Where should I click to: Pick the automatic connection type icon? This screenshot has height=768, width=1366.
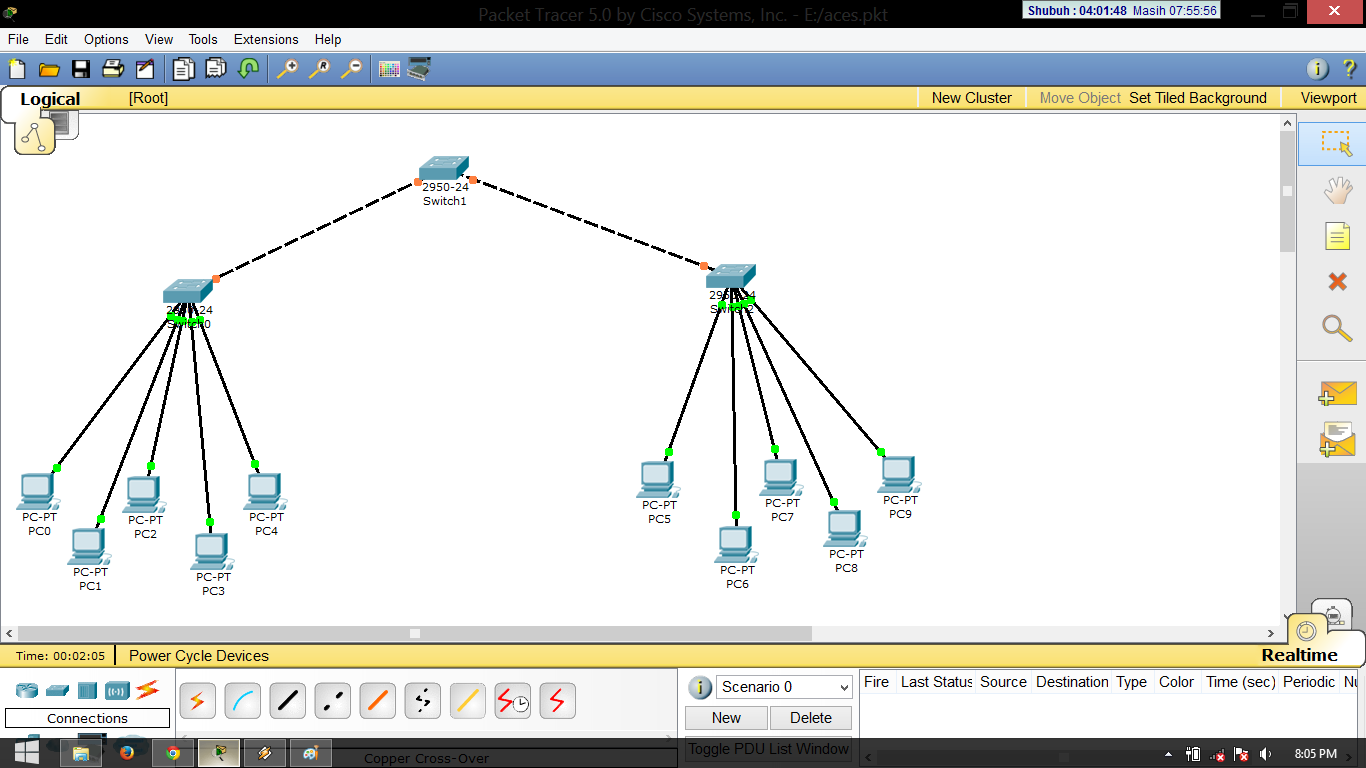coord(197,701)
